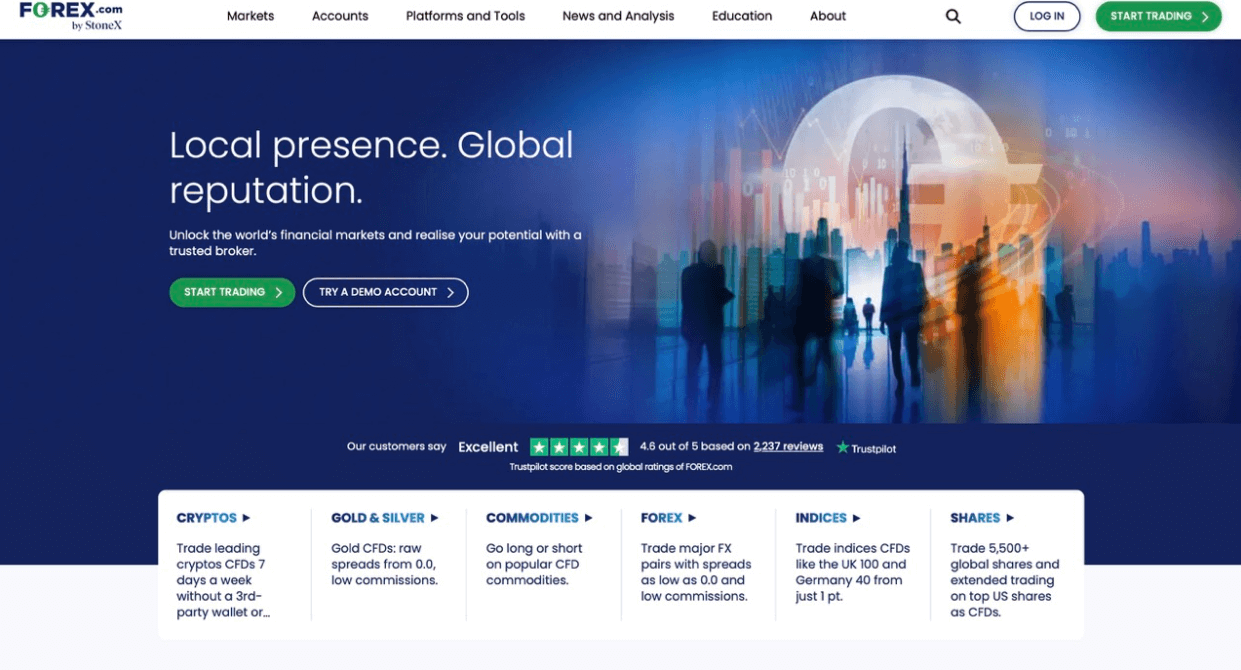
Task: Click chevron on hero START TRADING button
Action: coord(278,292)
